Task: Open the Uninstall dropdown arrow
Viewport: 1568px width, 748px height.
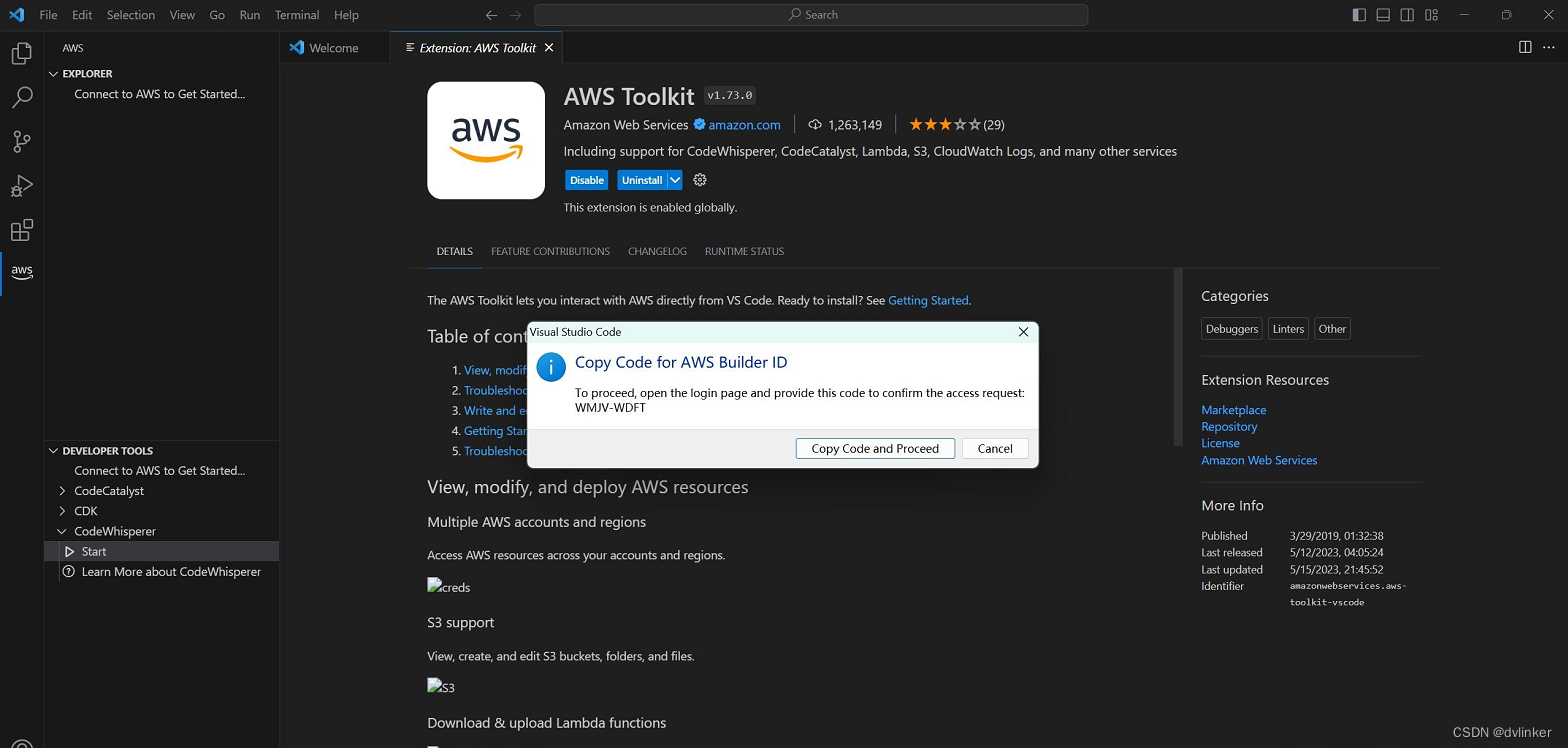Action: (x=675, y=180)
